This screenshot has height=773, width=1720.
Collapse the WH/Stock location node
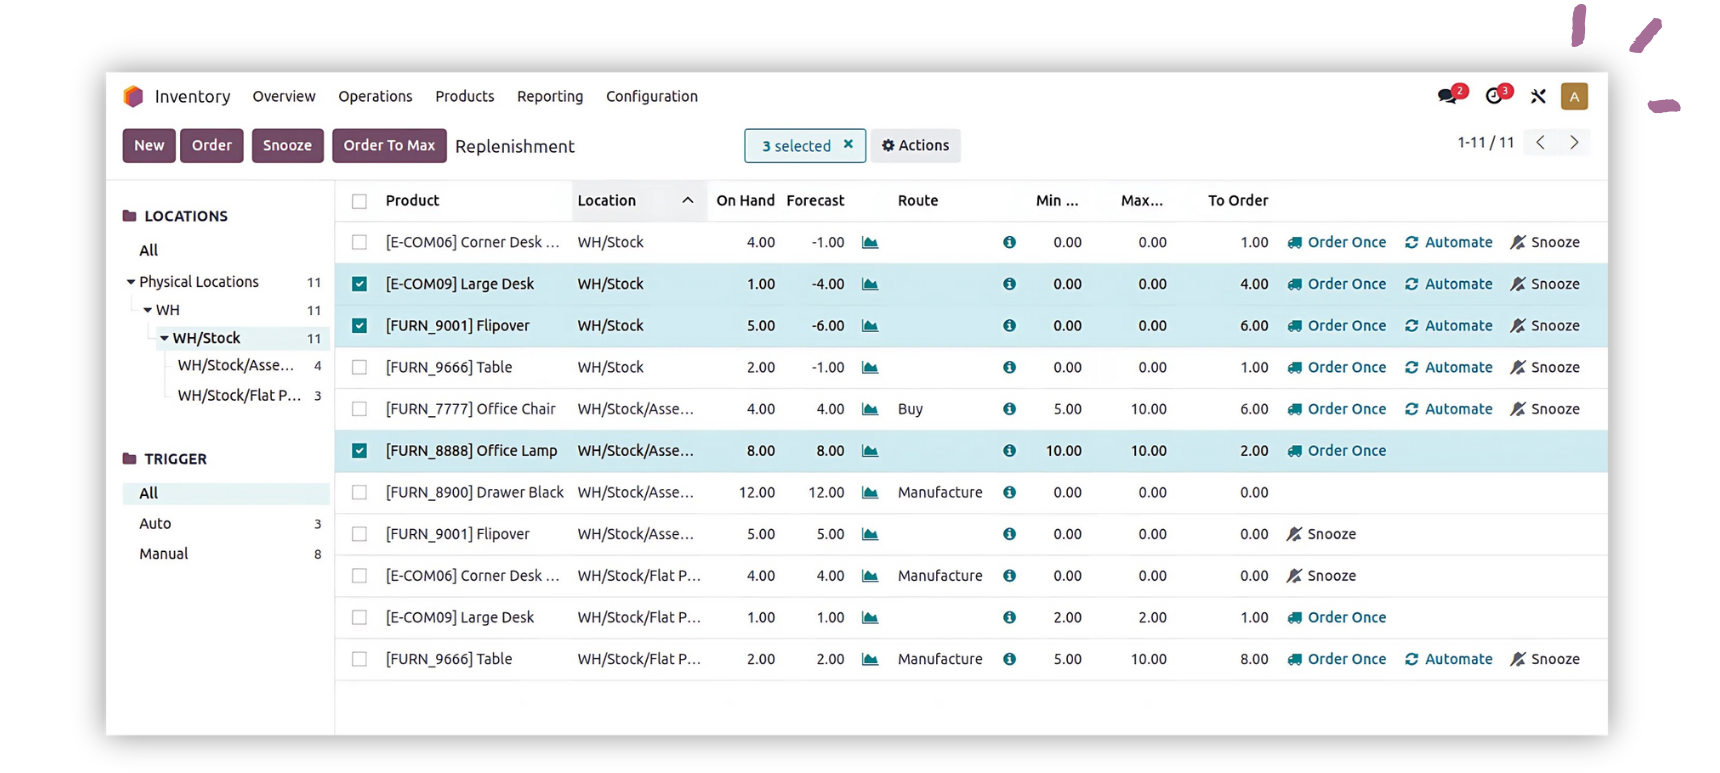164,338
